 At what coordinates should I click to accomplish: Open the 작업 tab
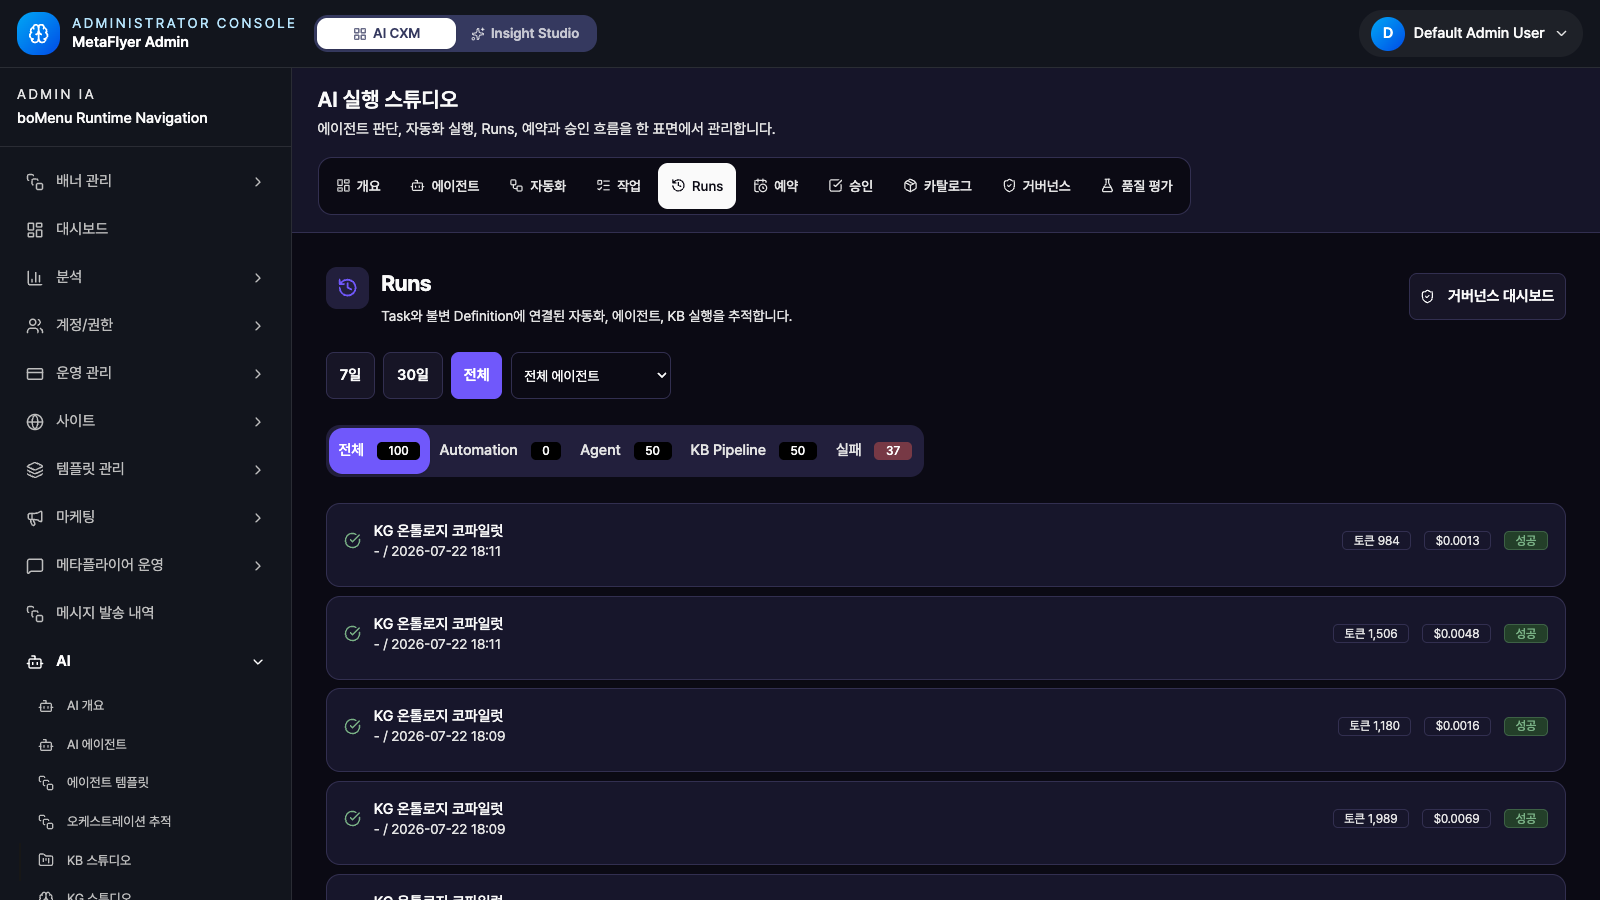[x=618, y=186]
